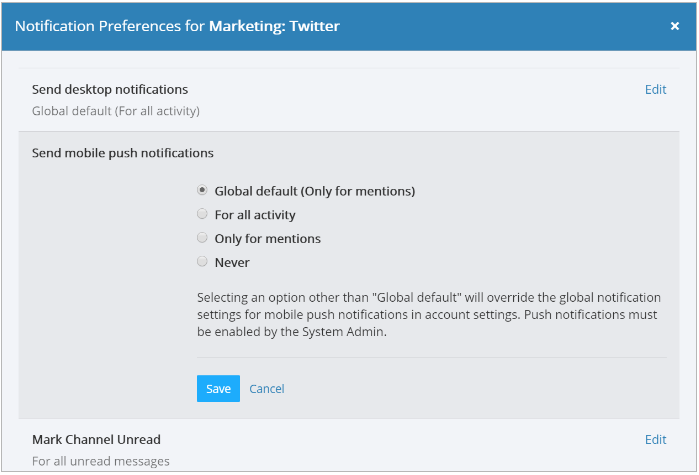This screenshot has width=699, height=475.
Task: Click the Send mobile push notifications heading
Action: 123,153
